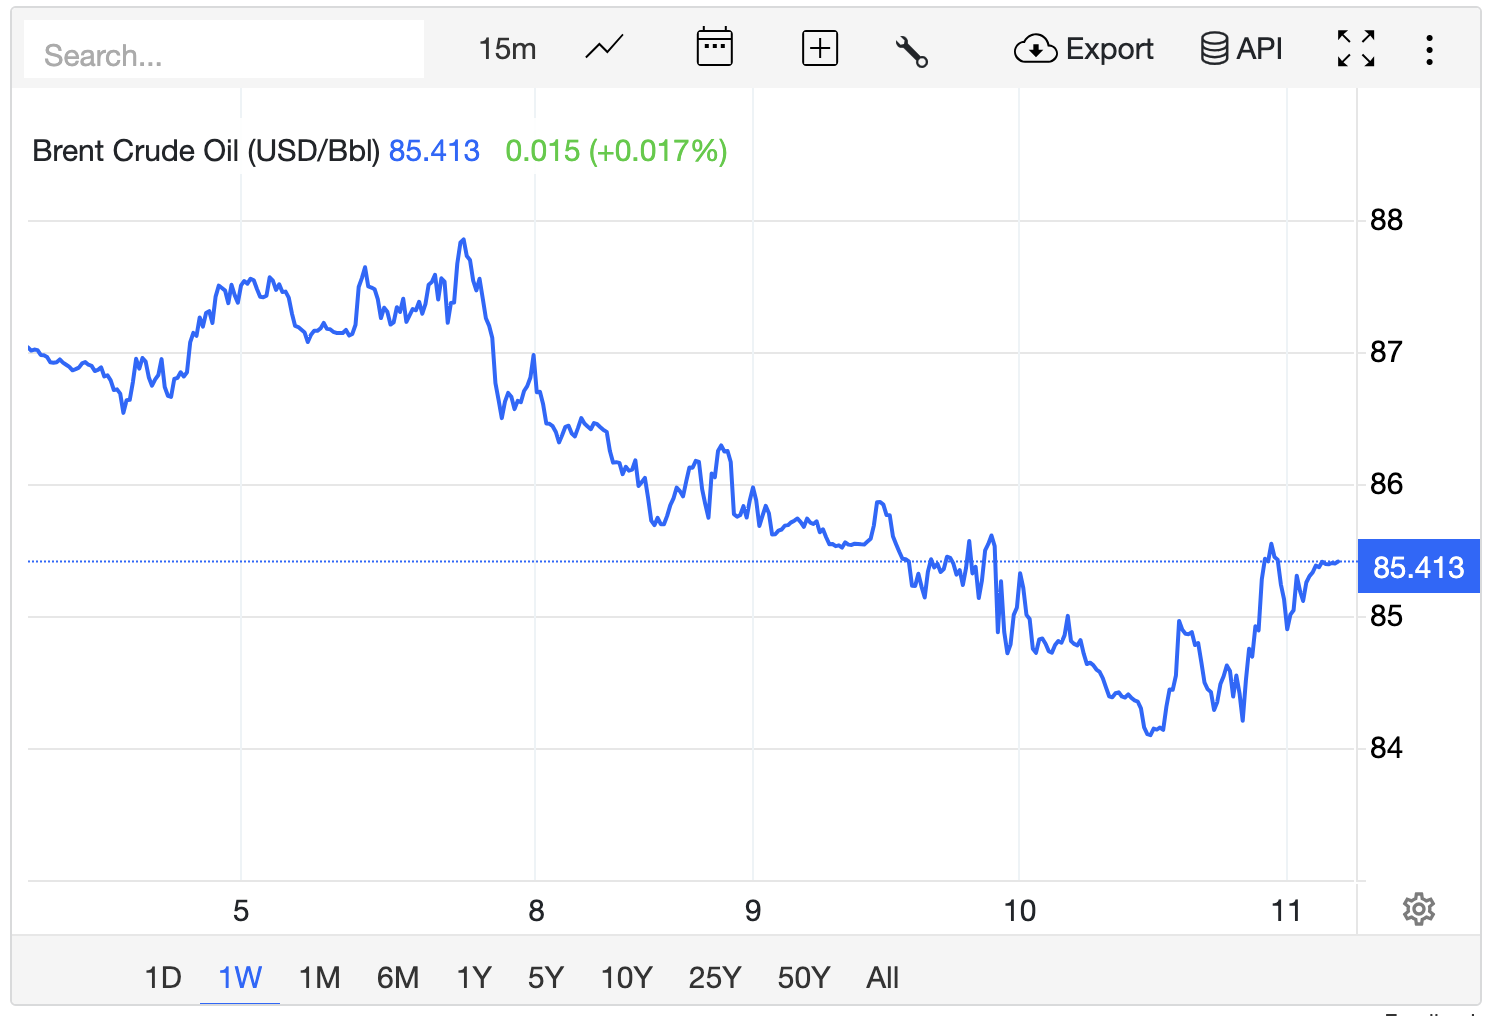1496x1016 pixels.
Task: Switch to the 1D time range
Action: tap(163, 977)
